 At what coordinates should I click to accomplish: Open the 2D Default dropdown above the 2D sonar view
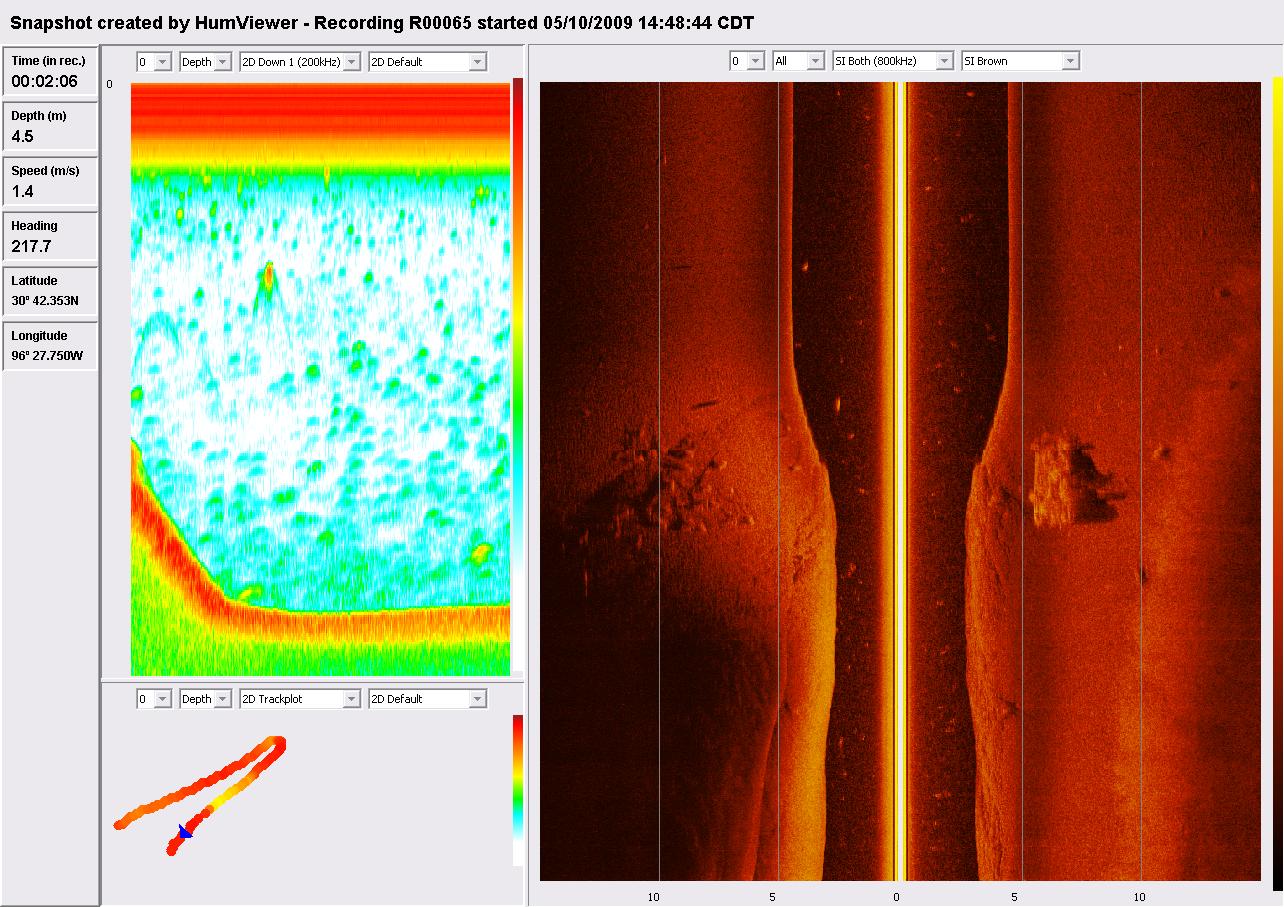point(427,62)
